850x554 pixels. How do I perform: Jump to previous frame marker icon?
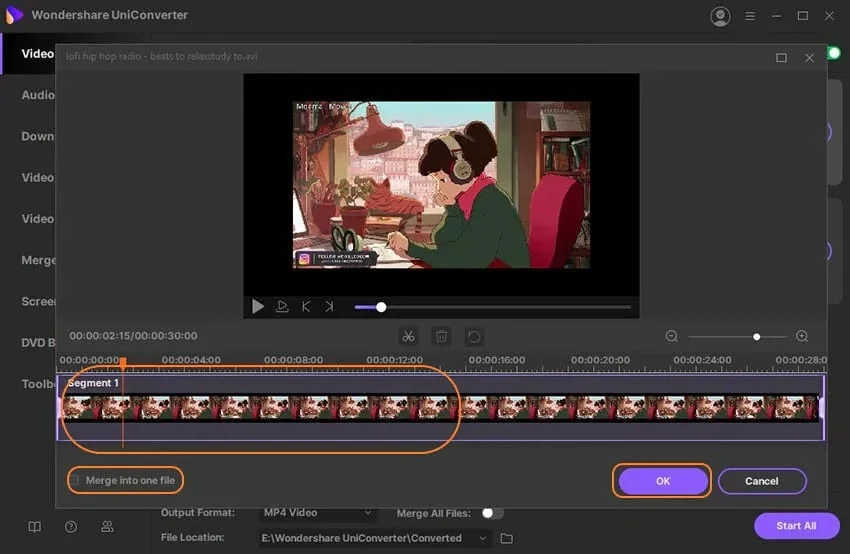pos(306,307)
